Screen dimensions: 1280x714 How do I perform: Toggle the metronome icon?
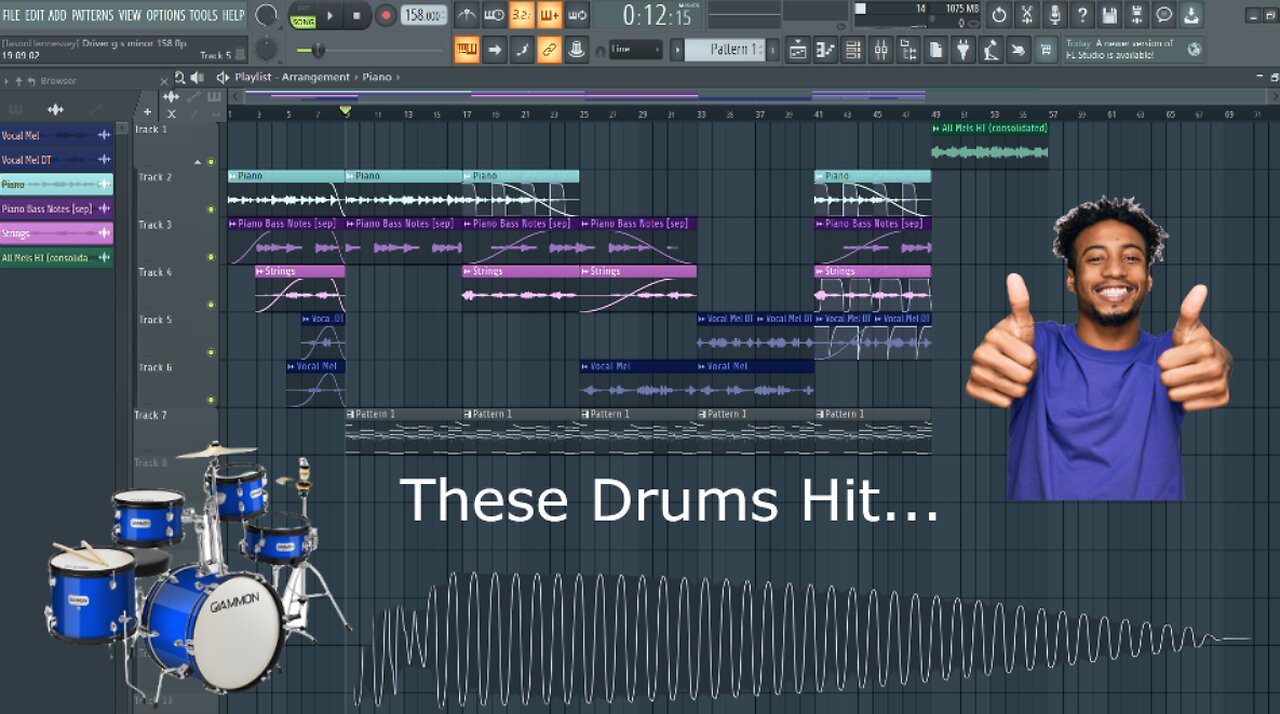(x=466, y=15)
